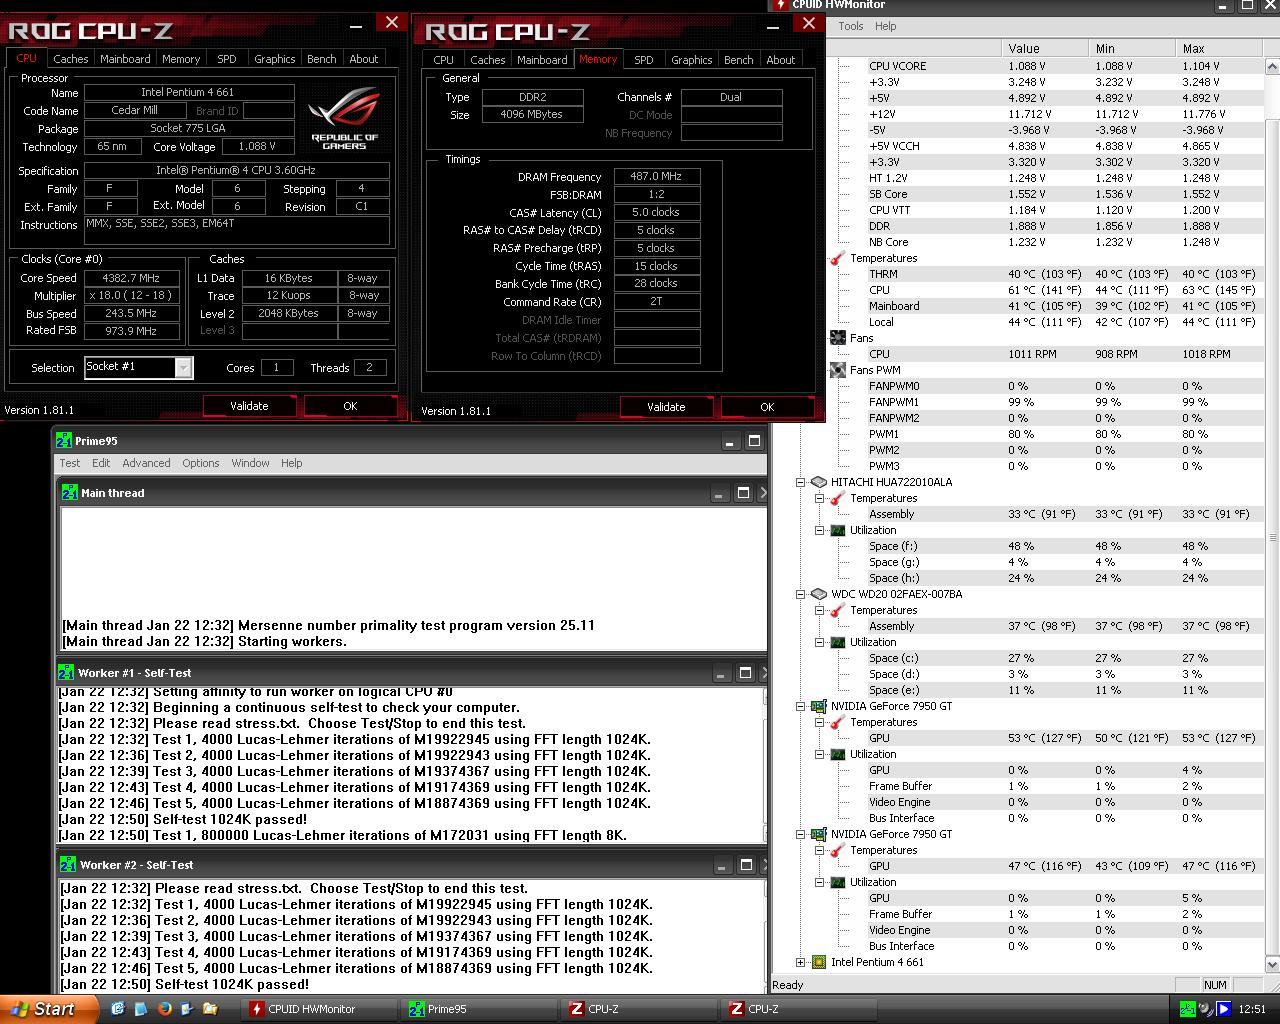Click the ROG Republic of Gamers logo
This screenshot has width=1280, height=1024.
coord(344,118)
